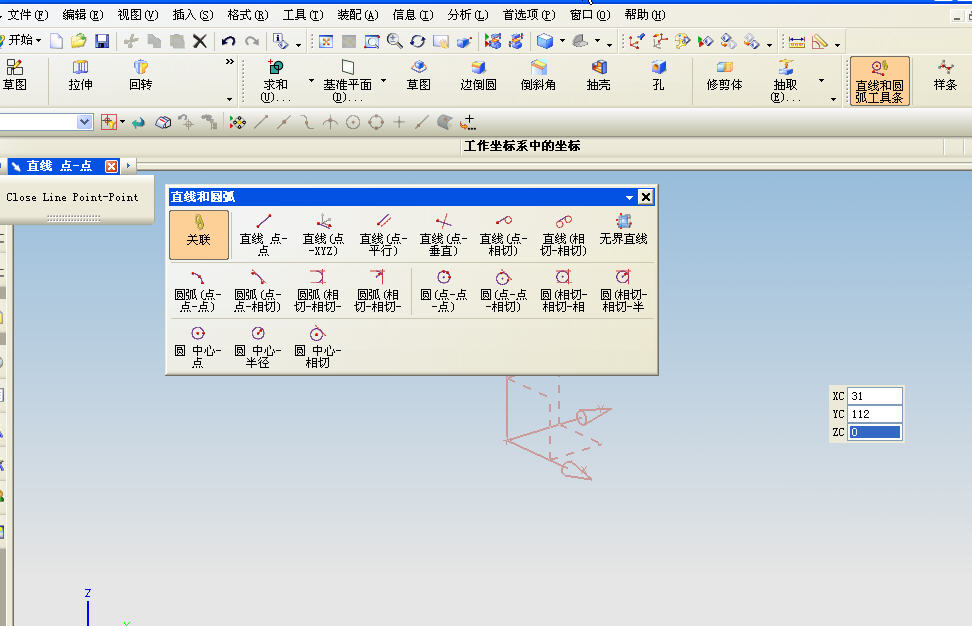The image size is (972, 626).
Task: Expand the 基准平面 dropdown arrow
Action: pos(384,81)
